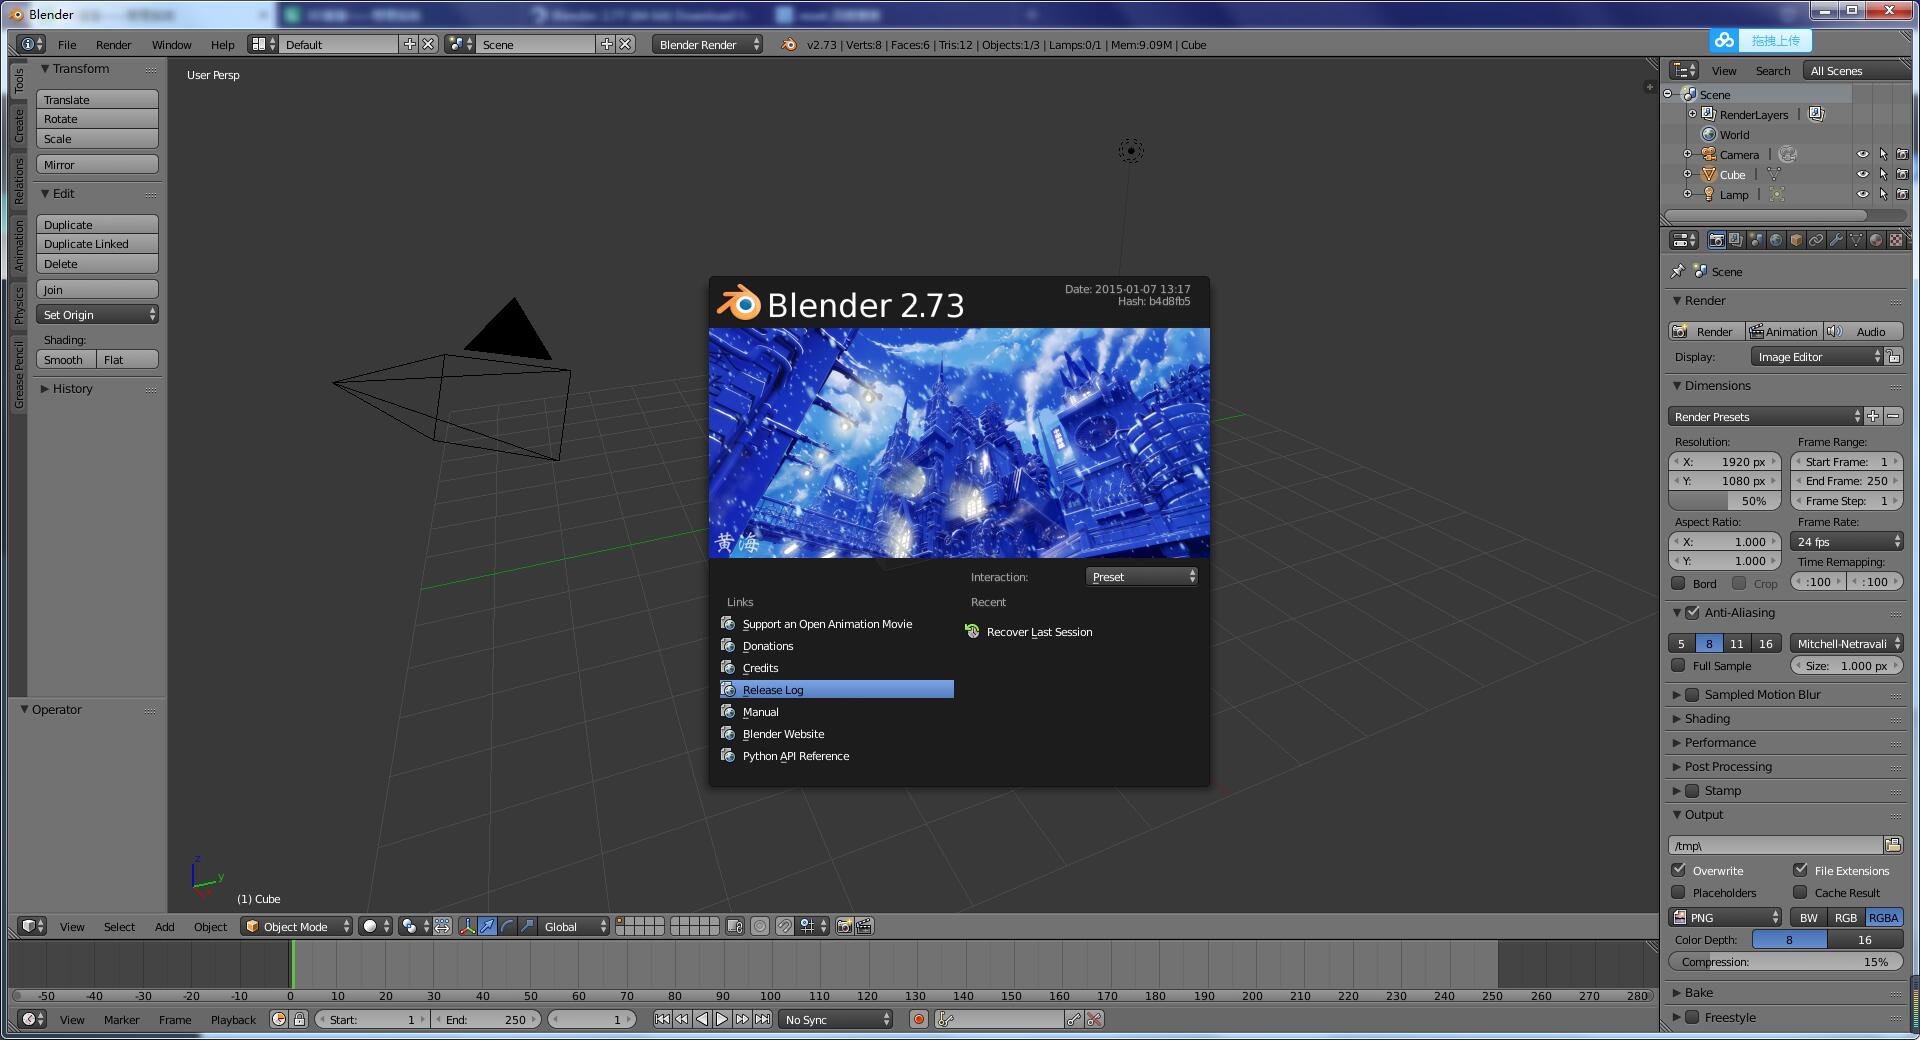Viewport: 1920px width, 1040px height.
Task: Open the Modifiers wrench tab in Properties
Action: pyautogui.click(x=1836, y=240)
